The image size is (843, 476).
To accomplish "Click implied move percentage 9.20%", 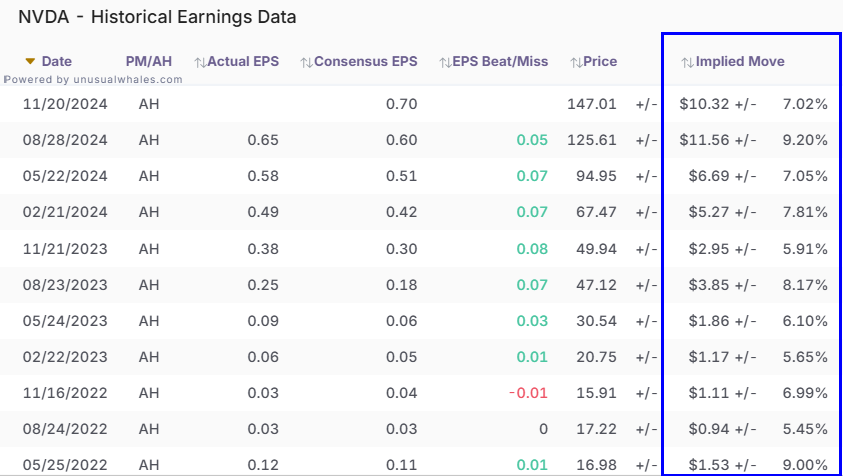I will 805,140.
